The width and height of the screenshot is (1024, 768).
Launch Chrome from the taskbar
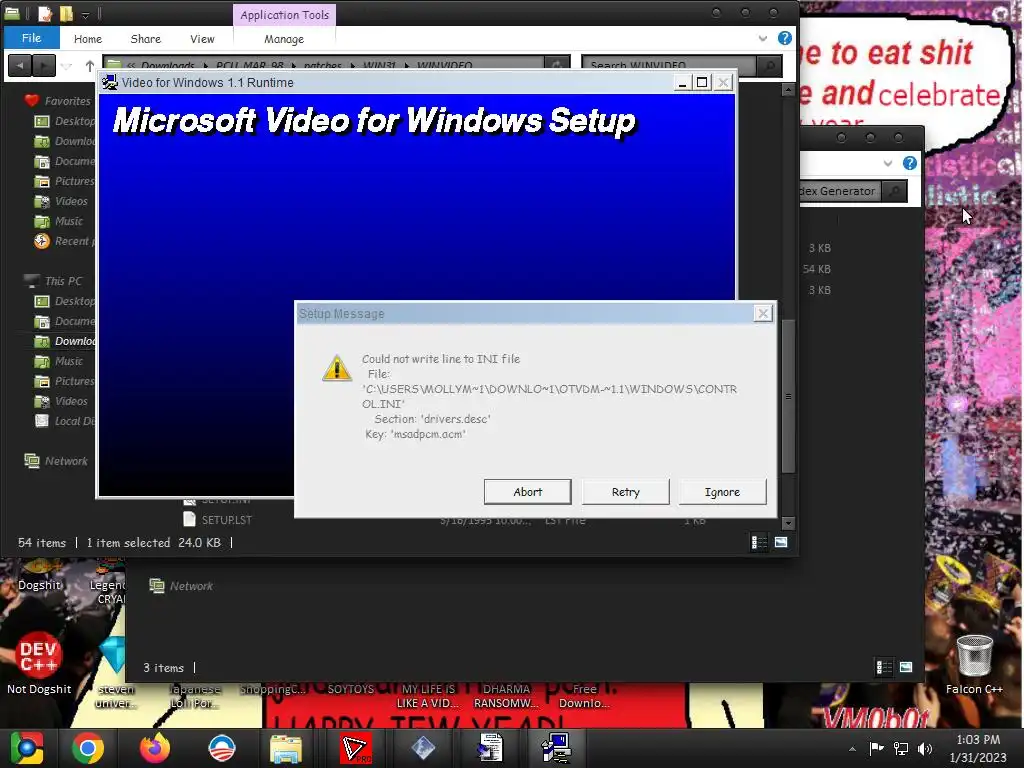tap(88, 748)
